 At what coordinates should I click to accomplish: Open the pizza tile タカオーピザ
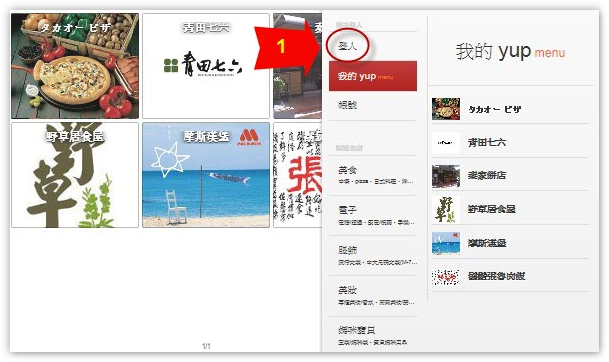[x=75, y=66]
